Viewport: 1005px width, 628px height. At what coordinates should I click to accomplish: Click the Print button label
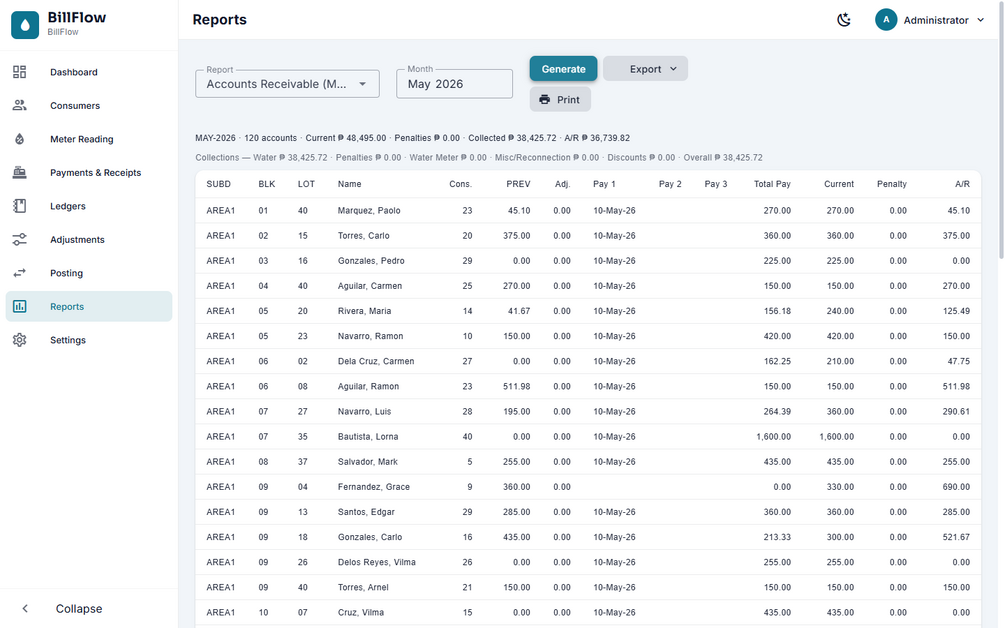568,99
